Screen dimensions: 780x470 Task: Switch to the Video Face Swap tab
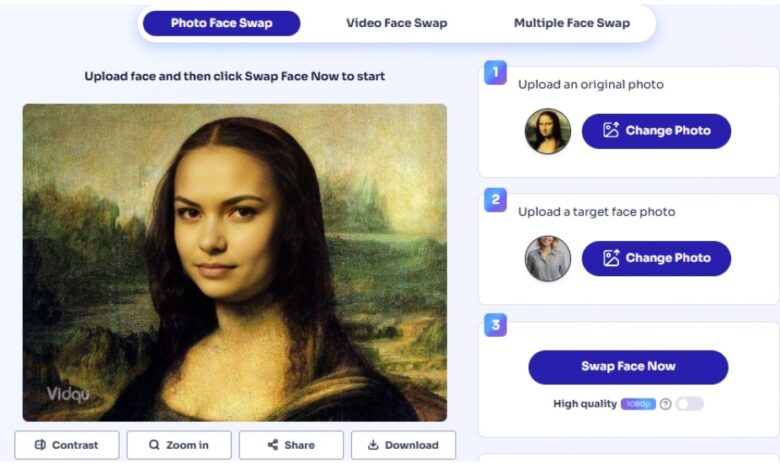pyautogui.click(x=396, y=23)
